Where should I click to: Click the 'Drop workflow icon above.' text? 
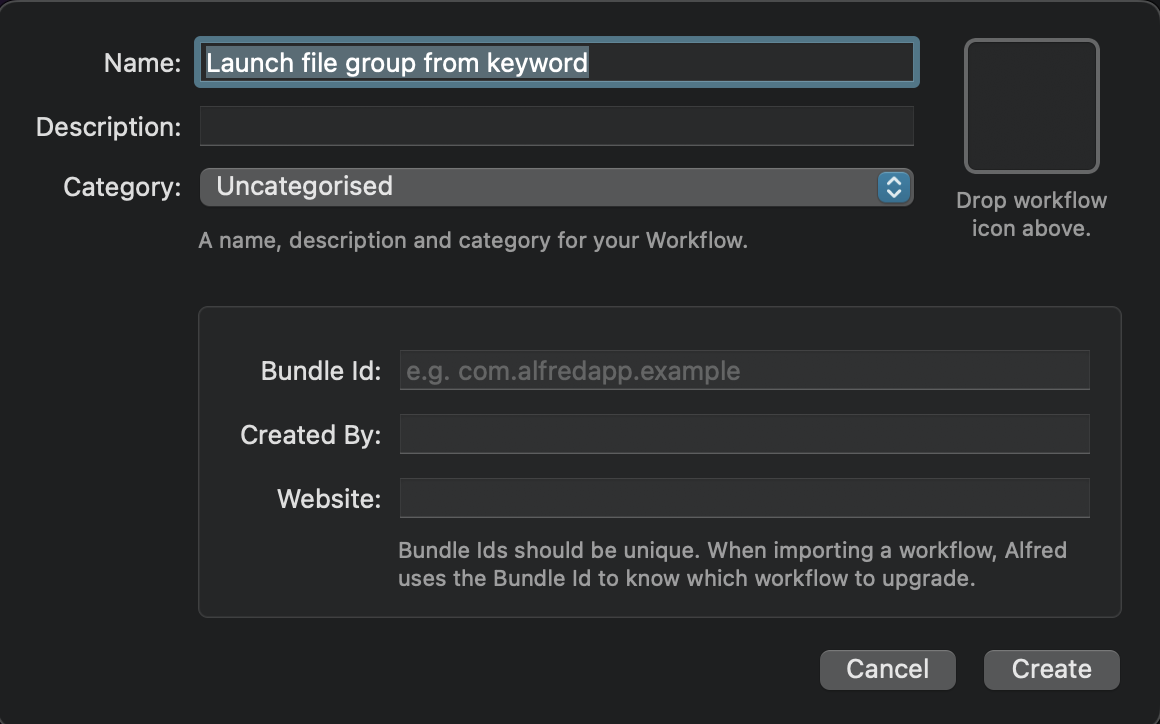pyautogui.click(x=1031, y=214)
